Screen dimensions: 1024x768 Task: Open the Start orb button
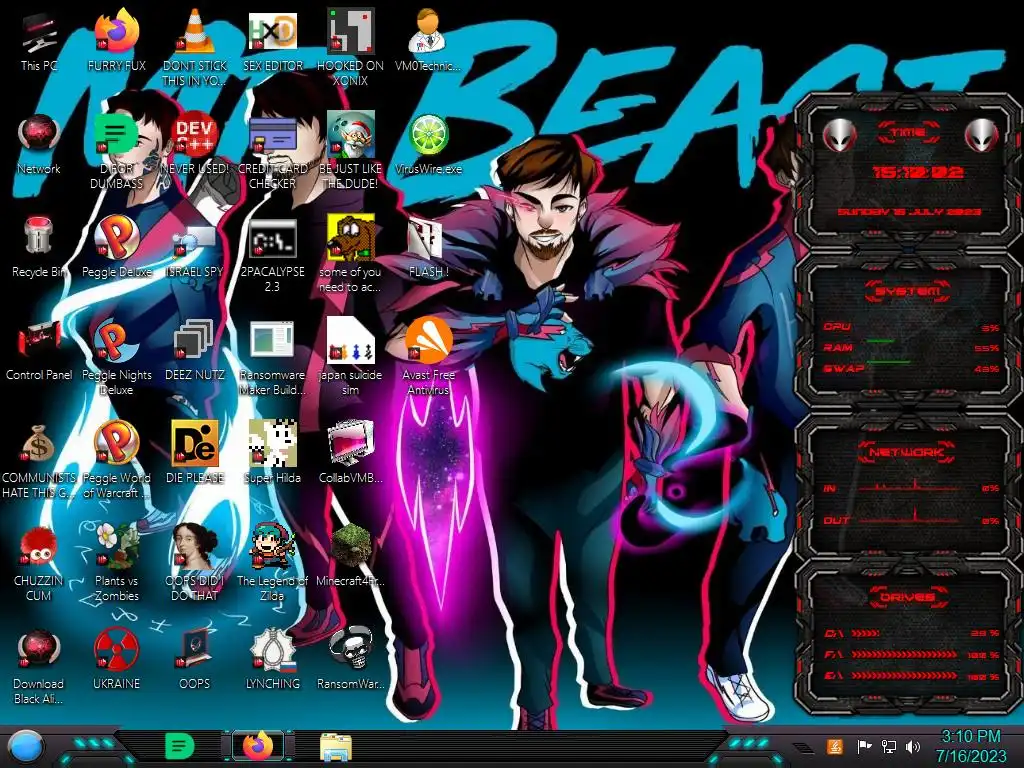point(26,746)
